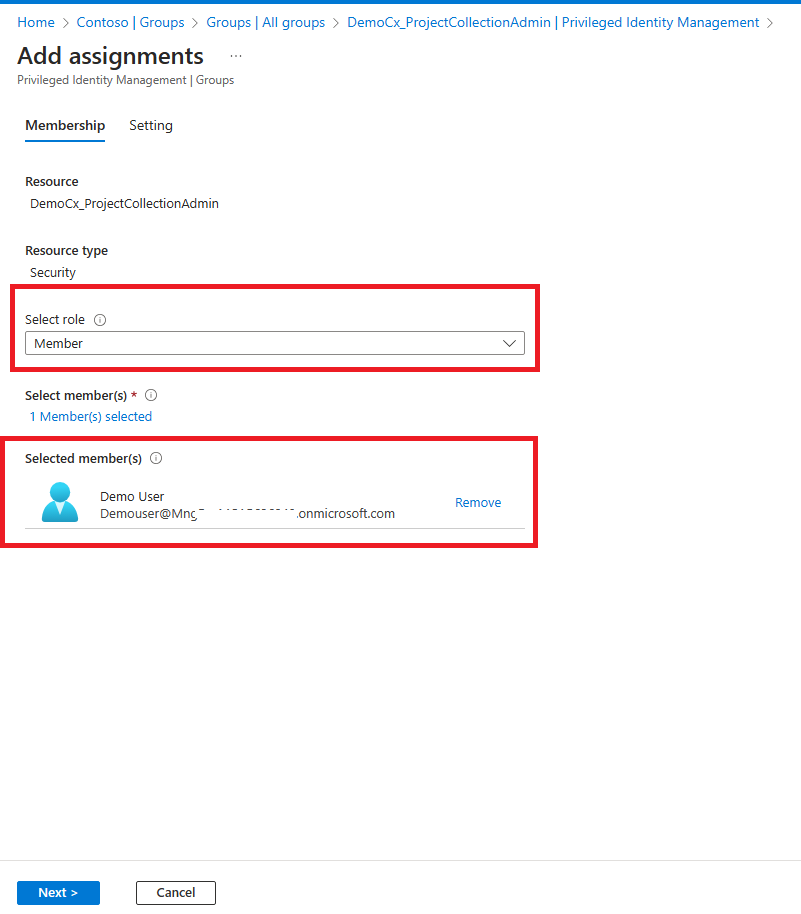This screenshot has width=801, height=914.
Task: Click the Demo User name text
Action: tap(132, 496)
